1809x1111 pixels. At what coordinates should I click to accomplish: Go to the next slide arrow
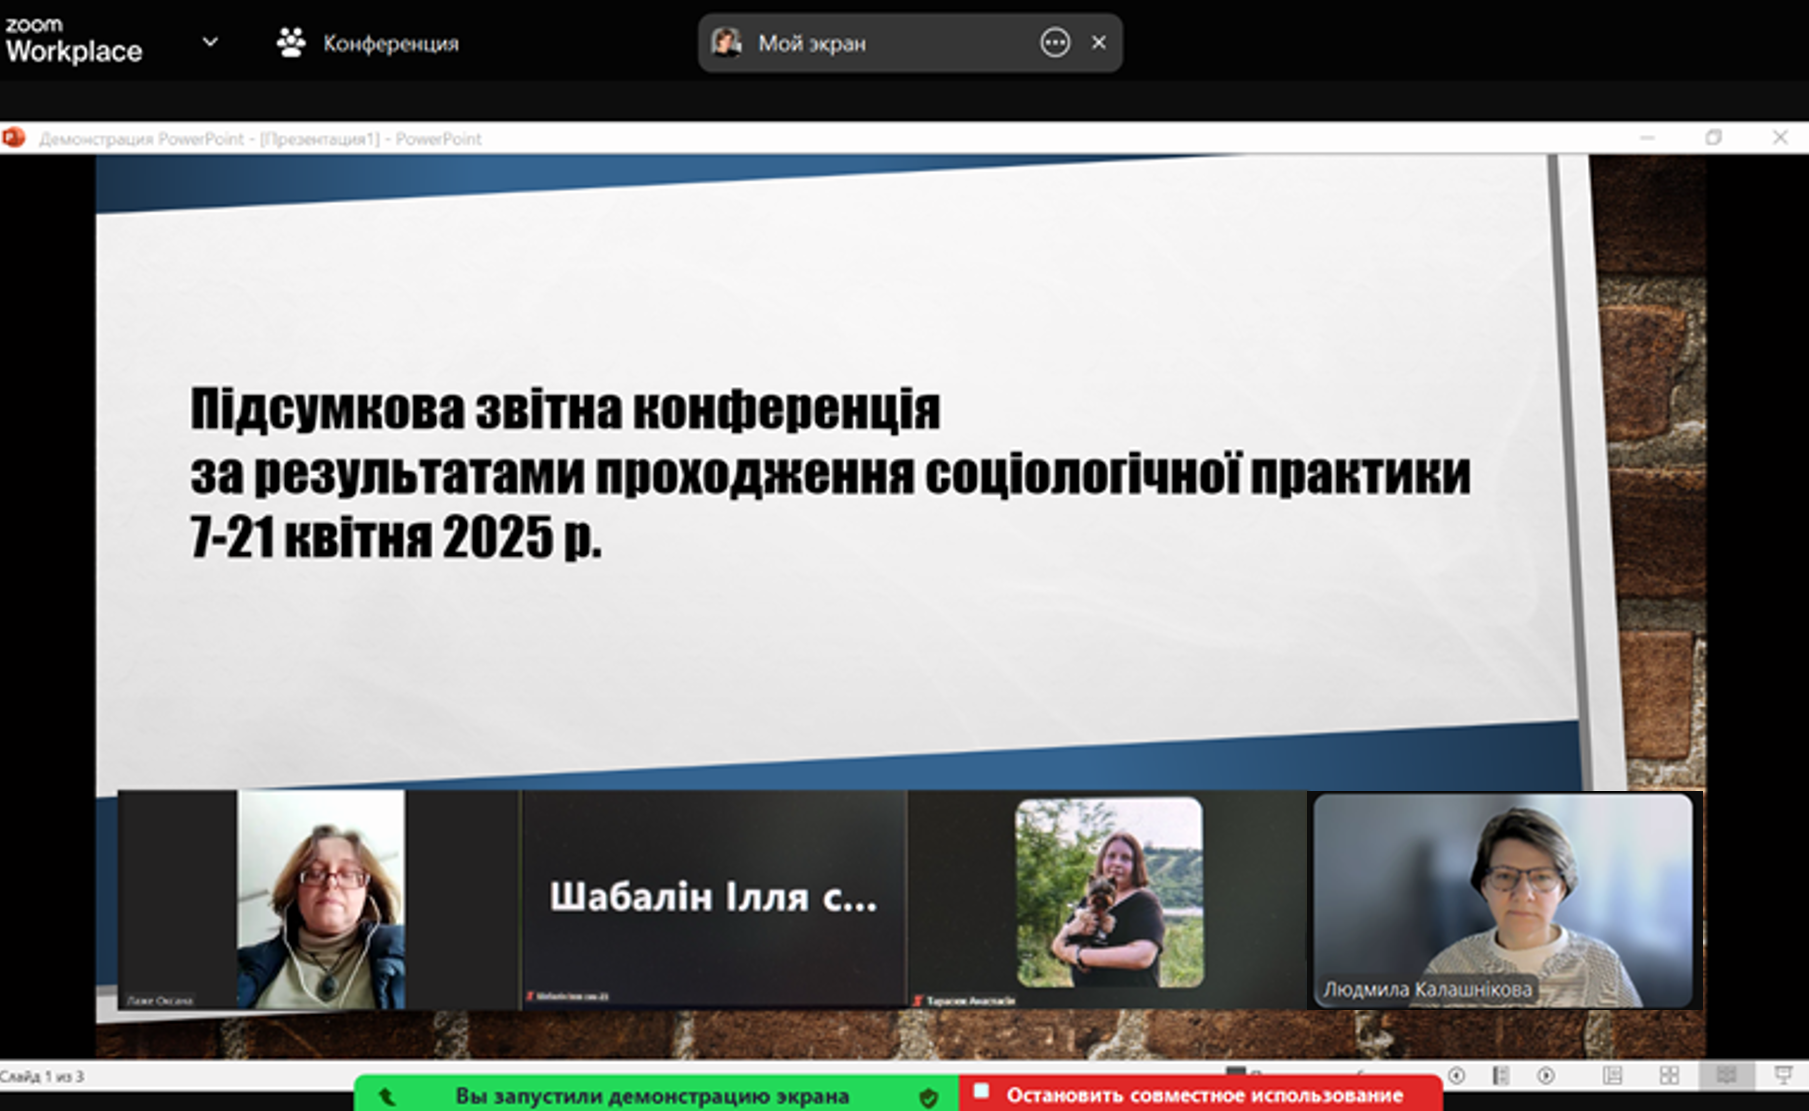pyautogui.click(x=1546, y=1075)
